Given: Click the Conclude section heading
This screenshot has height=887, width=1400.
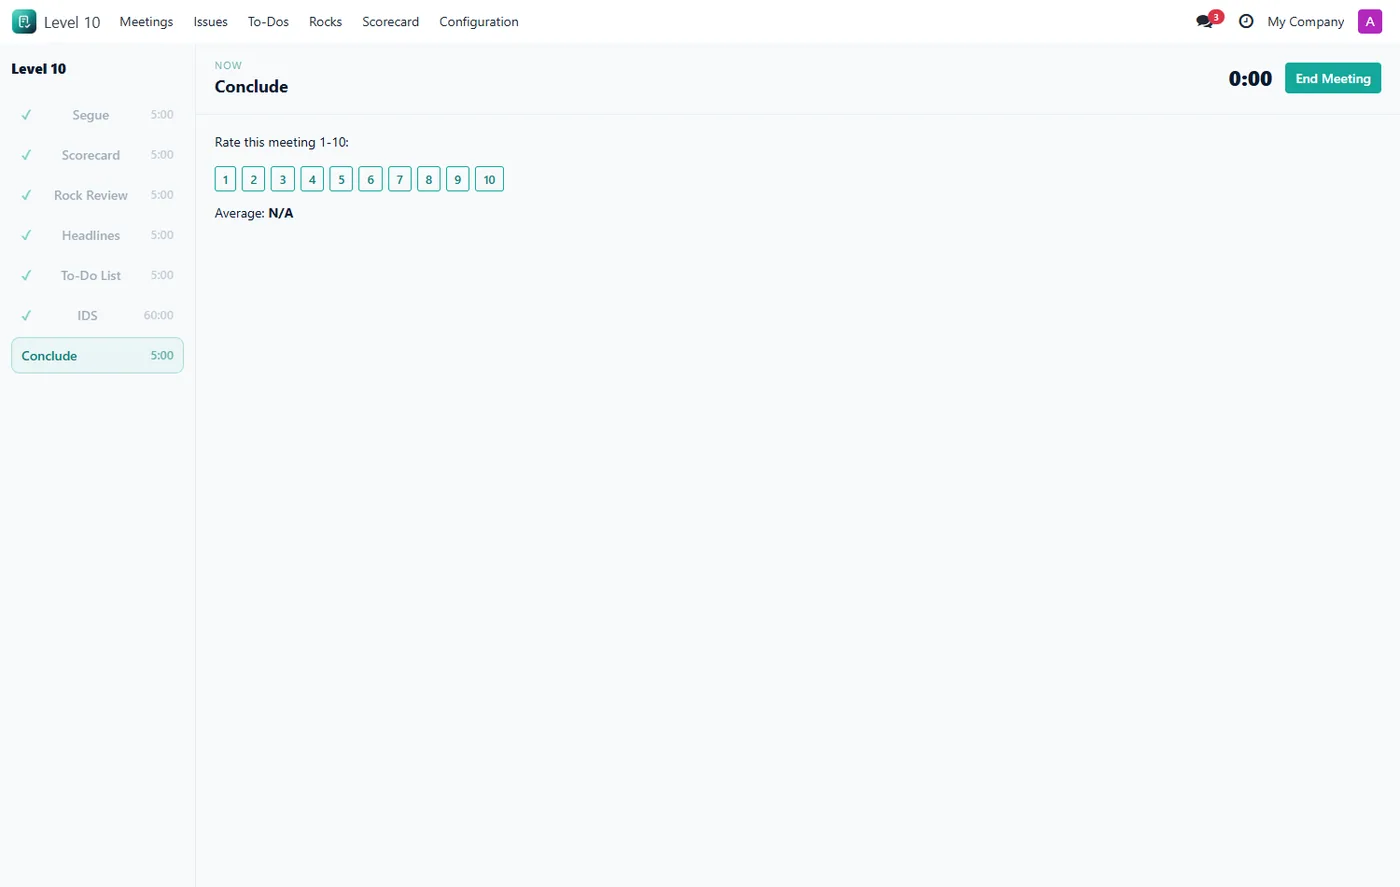Looking at the screenshot, I should click(251, 87).
